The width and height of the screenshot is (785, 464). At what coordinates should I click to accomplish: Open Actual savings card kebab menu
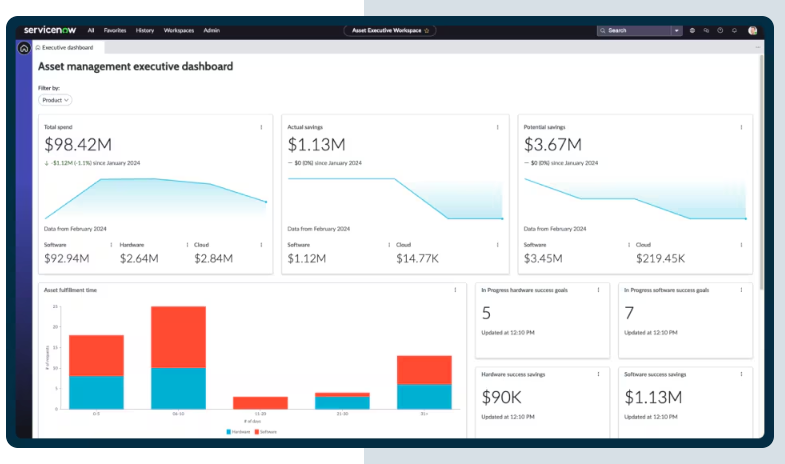pyautogui.click(x=498, y=127)
